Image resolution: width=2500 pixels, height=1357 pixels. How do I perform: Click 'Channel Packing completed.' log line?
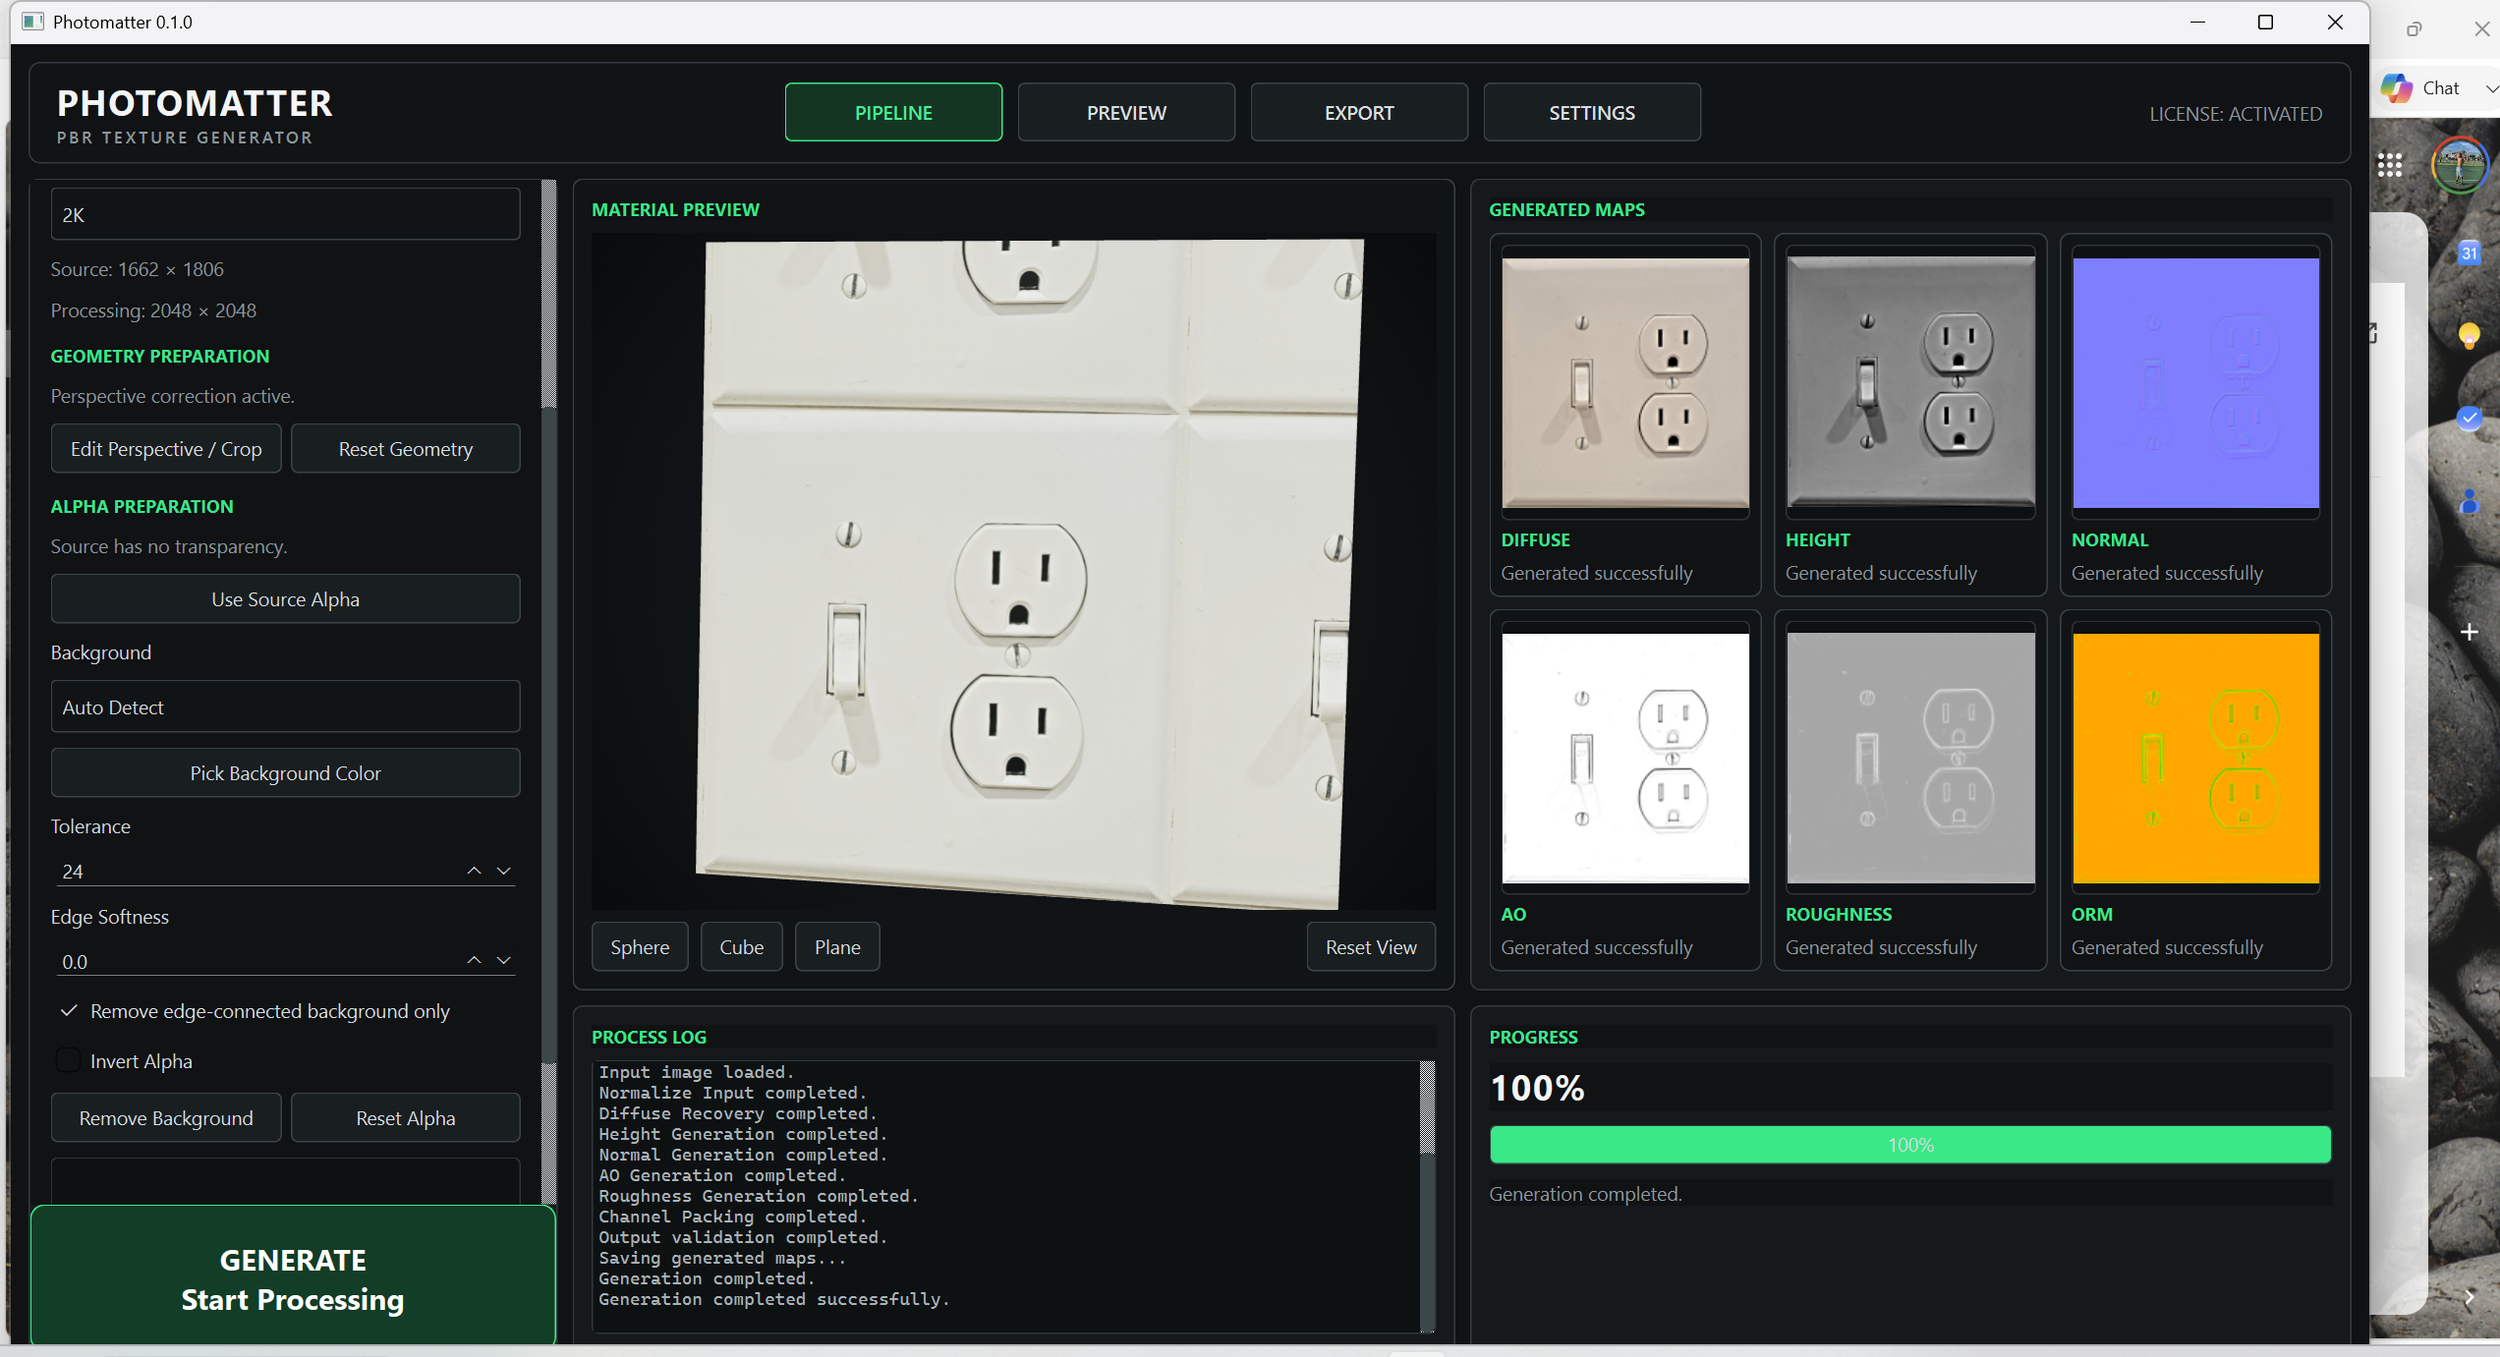pos(732,1216)
